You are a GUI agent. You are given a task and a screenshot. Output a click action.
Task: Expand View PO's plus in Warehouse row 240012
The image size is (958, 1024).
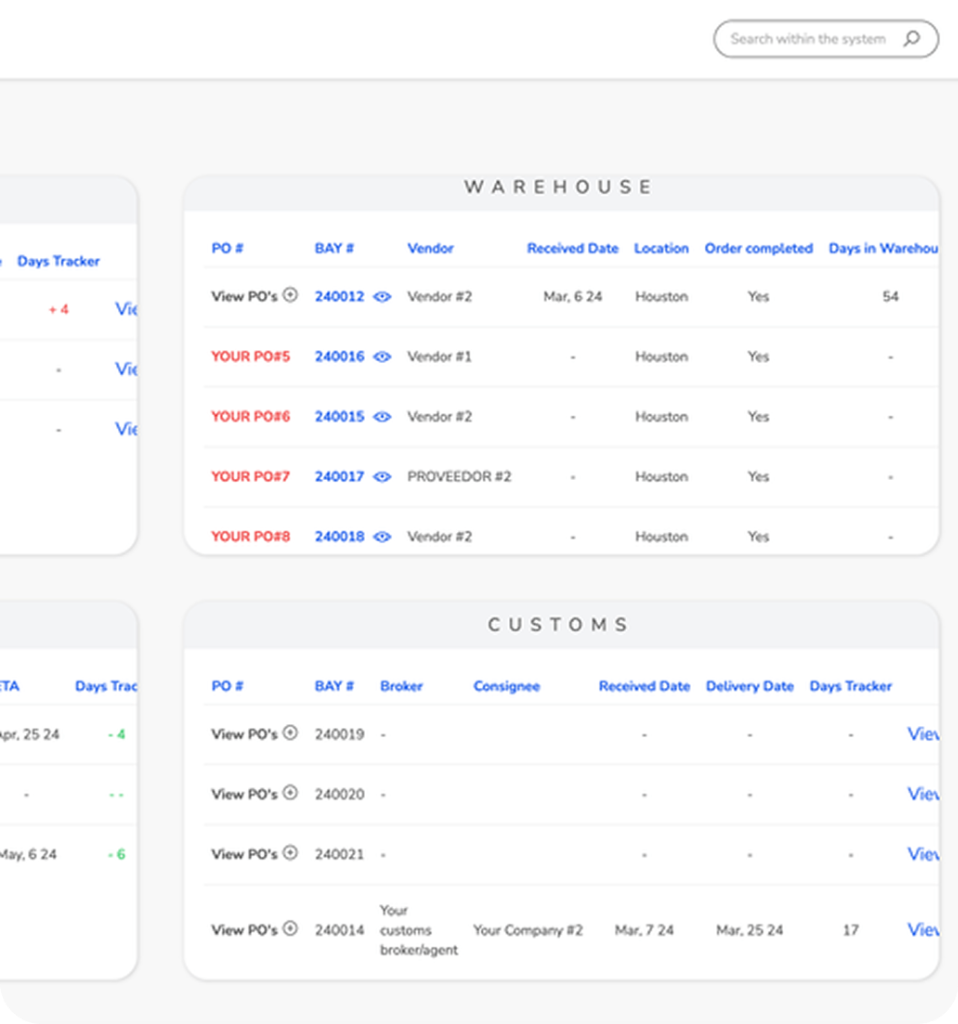(x=291, y=295)
